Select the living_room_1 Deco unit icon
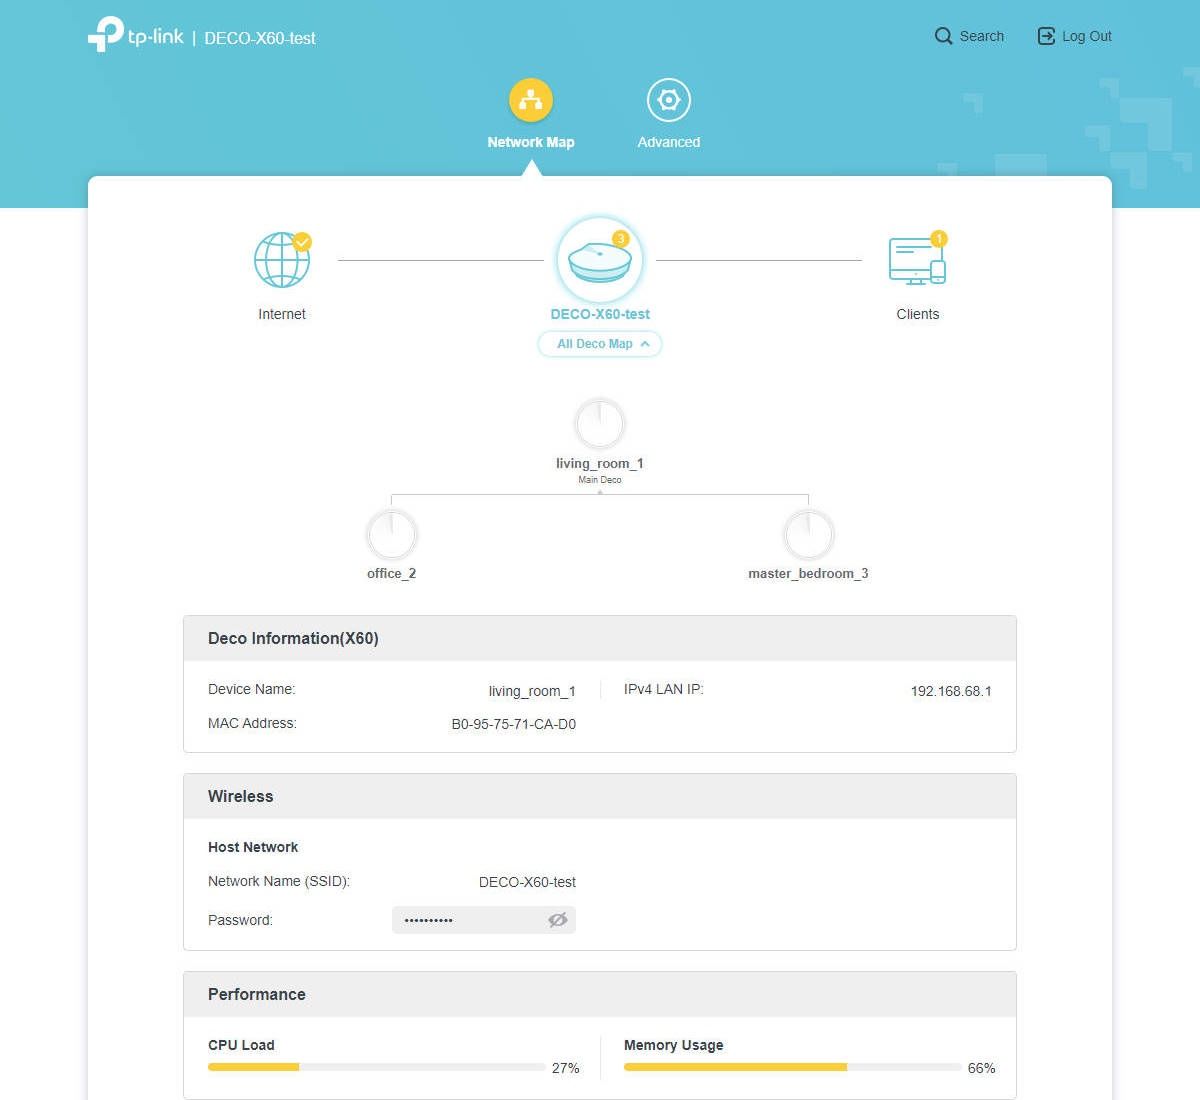This screenshot has width=1200, height=1100. tap(600, 424)
